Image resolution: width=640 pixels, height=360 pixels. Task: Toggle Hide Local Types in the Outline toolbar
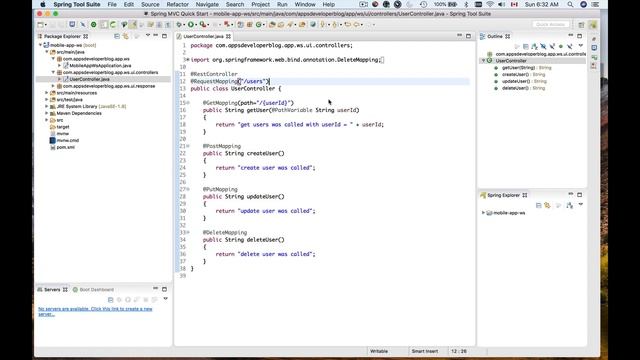(x=570, y=47)
